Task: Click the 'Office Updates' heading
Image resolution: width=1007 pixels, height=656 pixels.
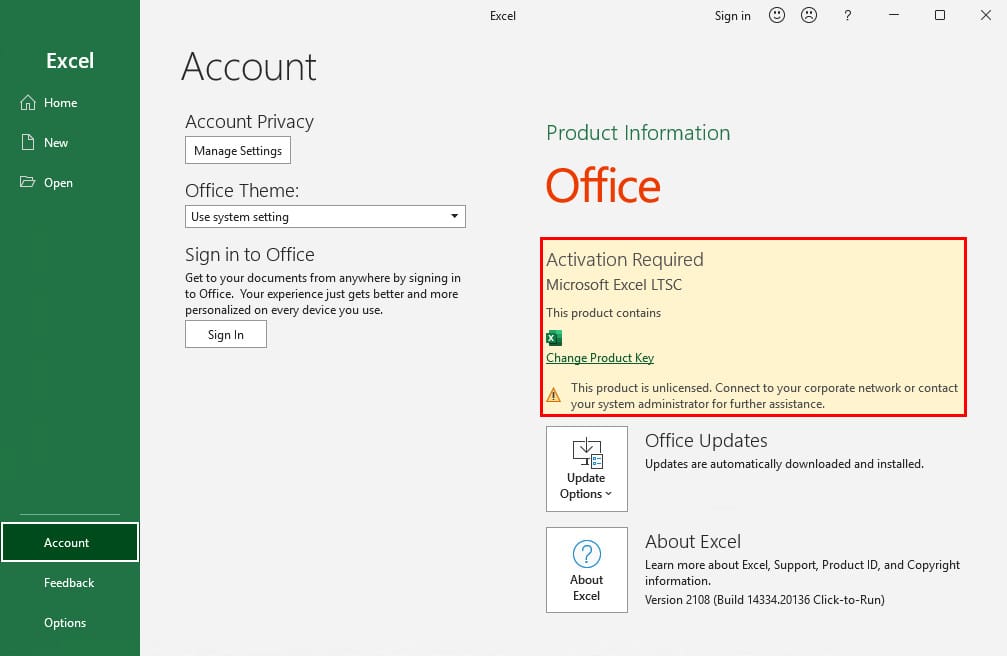Action: [706, 440]
